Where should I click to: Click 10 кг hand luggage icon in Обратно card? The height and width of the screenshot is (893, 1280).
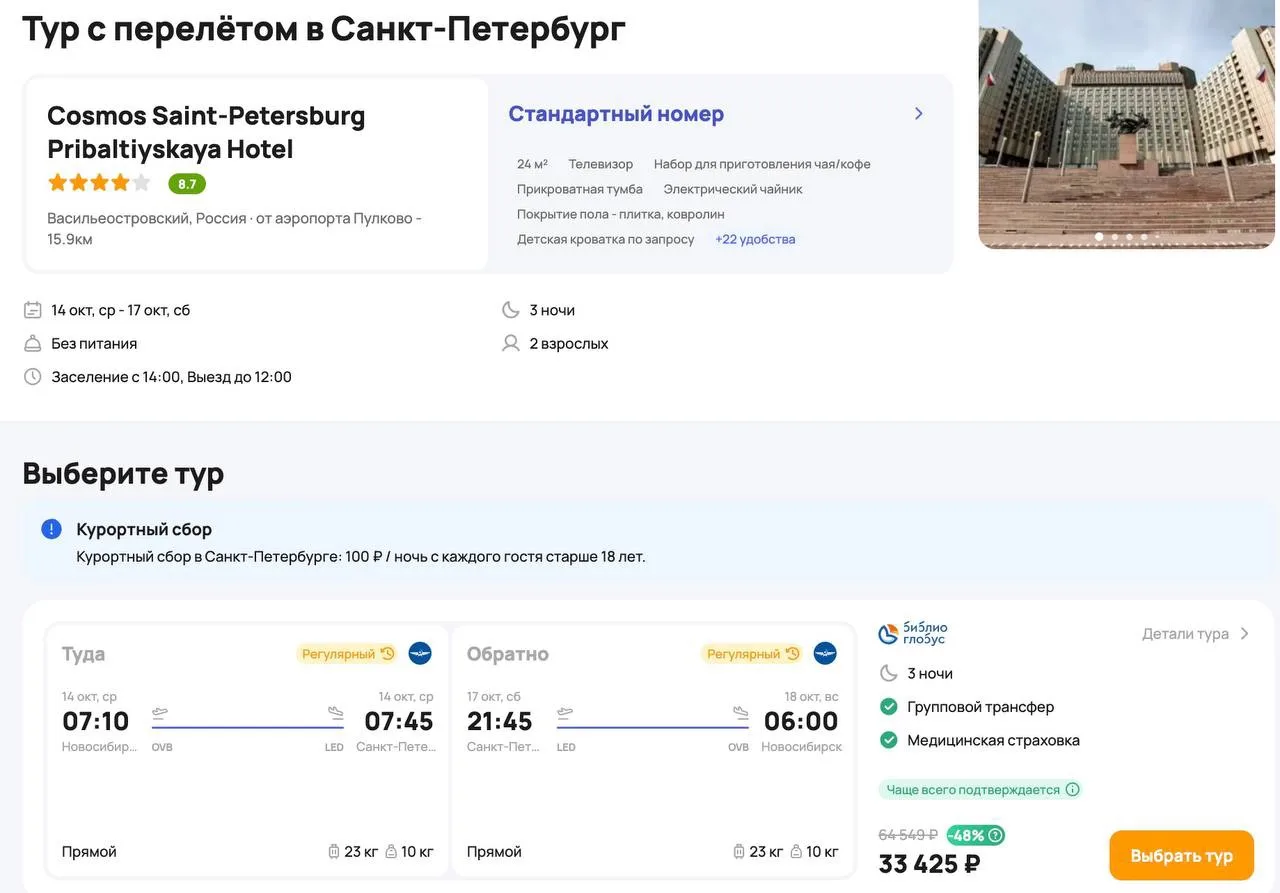point(796,852)
